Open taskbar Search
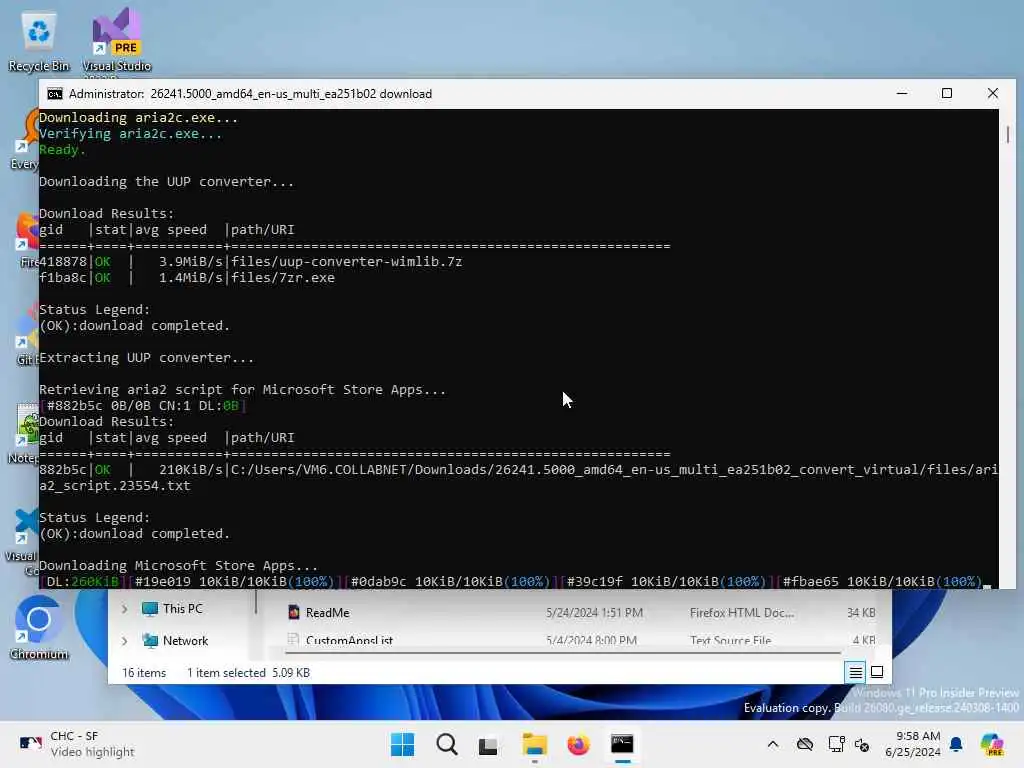 coord(447,744)
